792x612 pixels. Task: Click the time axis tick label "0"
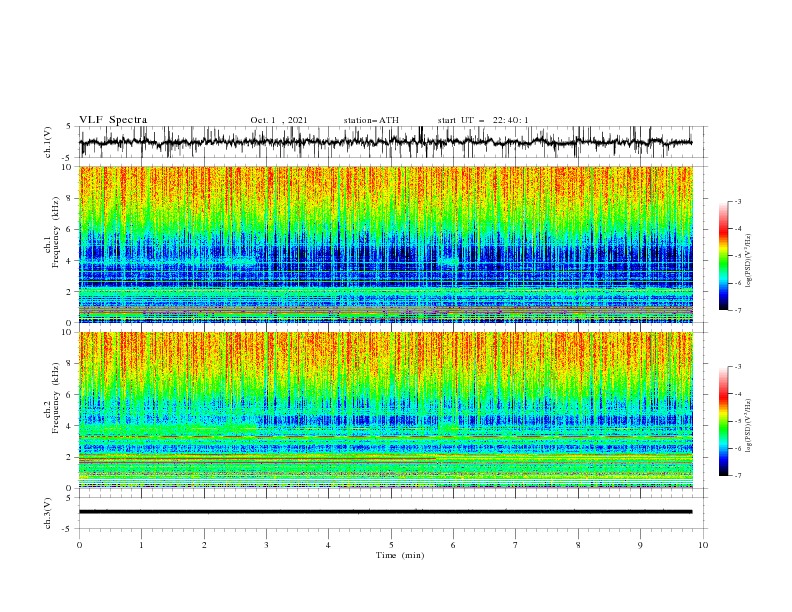tap(79, 545)
